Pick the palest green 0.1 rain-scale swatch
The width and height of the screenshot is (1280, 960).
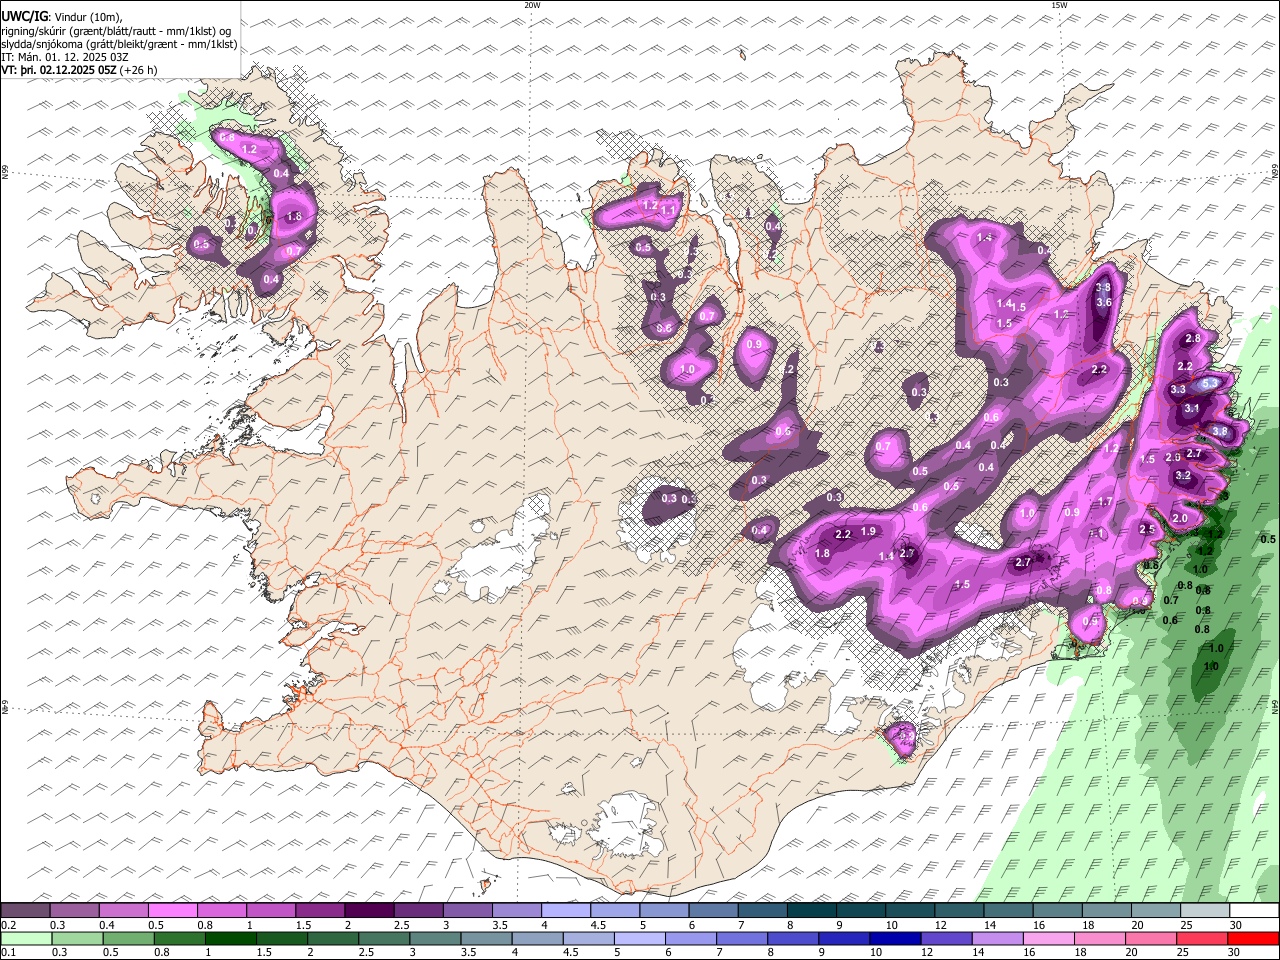click(x=26, y=939)
